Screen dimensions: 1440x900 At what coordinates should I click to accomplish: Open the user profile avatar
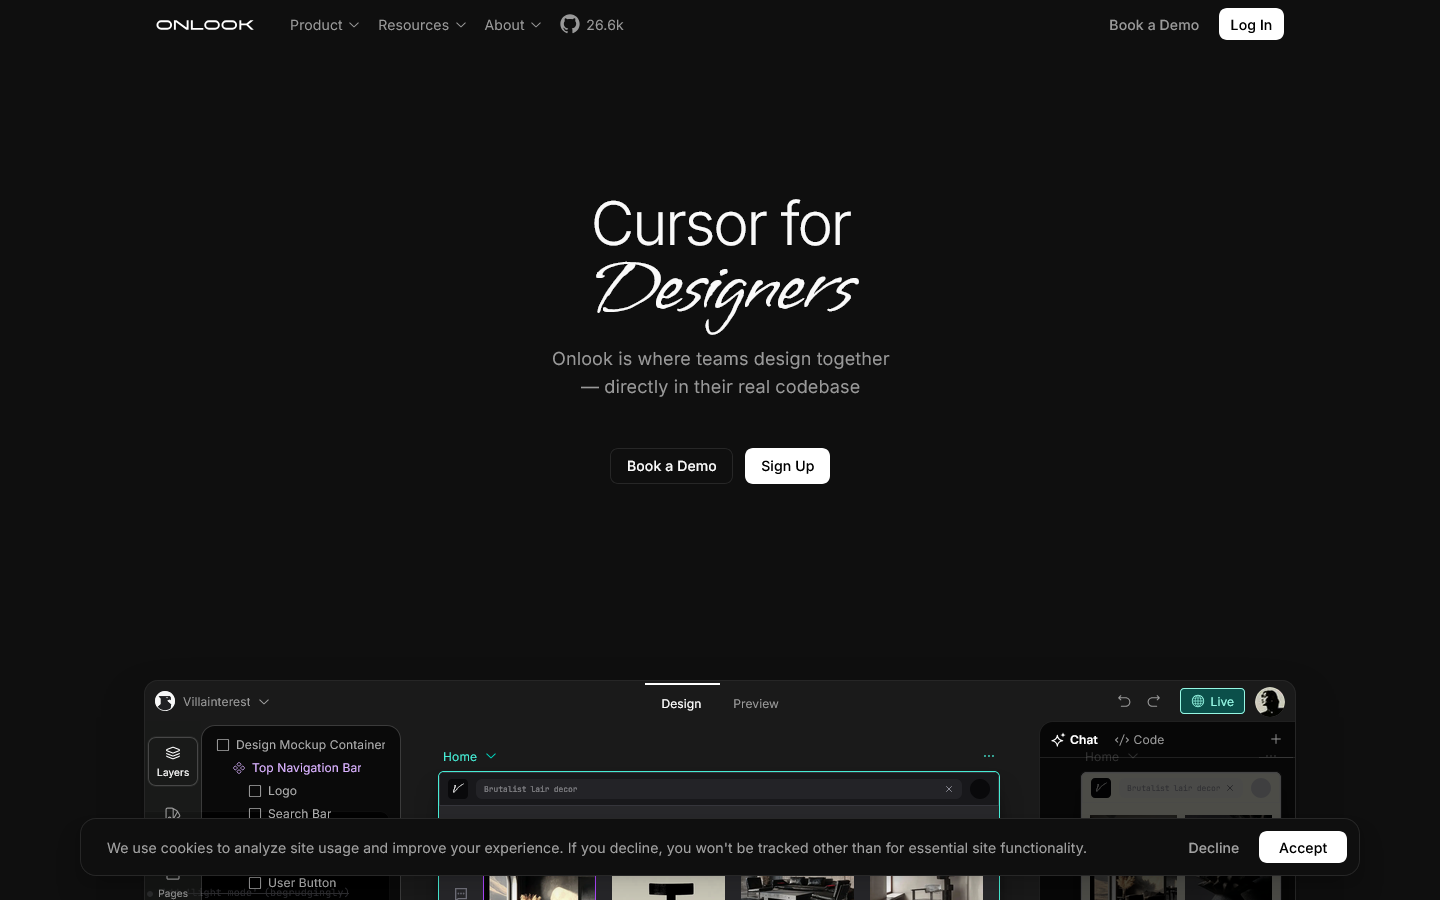(x=1270, y=701)
